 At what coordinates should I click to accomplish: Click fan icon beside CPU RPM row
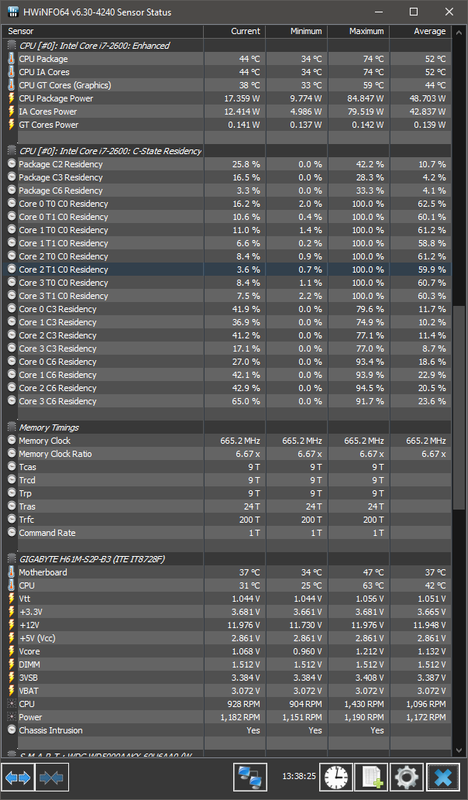pyautogui.click(x=12, y=704)
